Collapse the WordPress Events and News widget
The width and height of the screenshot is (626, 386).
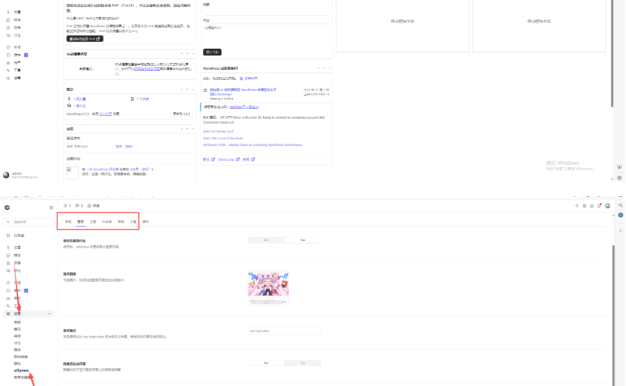tap(329, 68)
